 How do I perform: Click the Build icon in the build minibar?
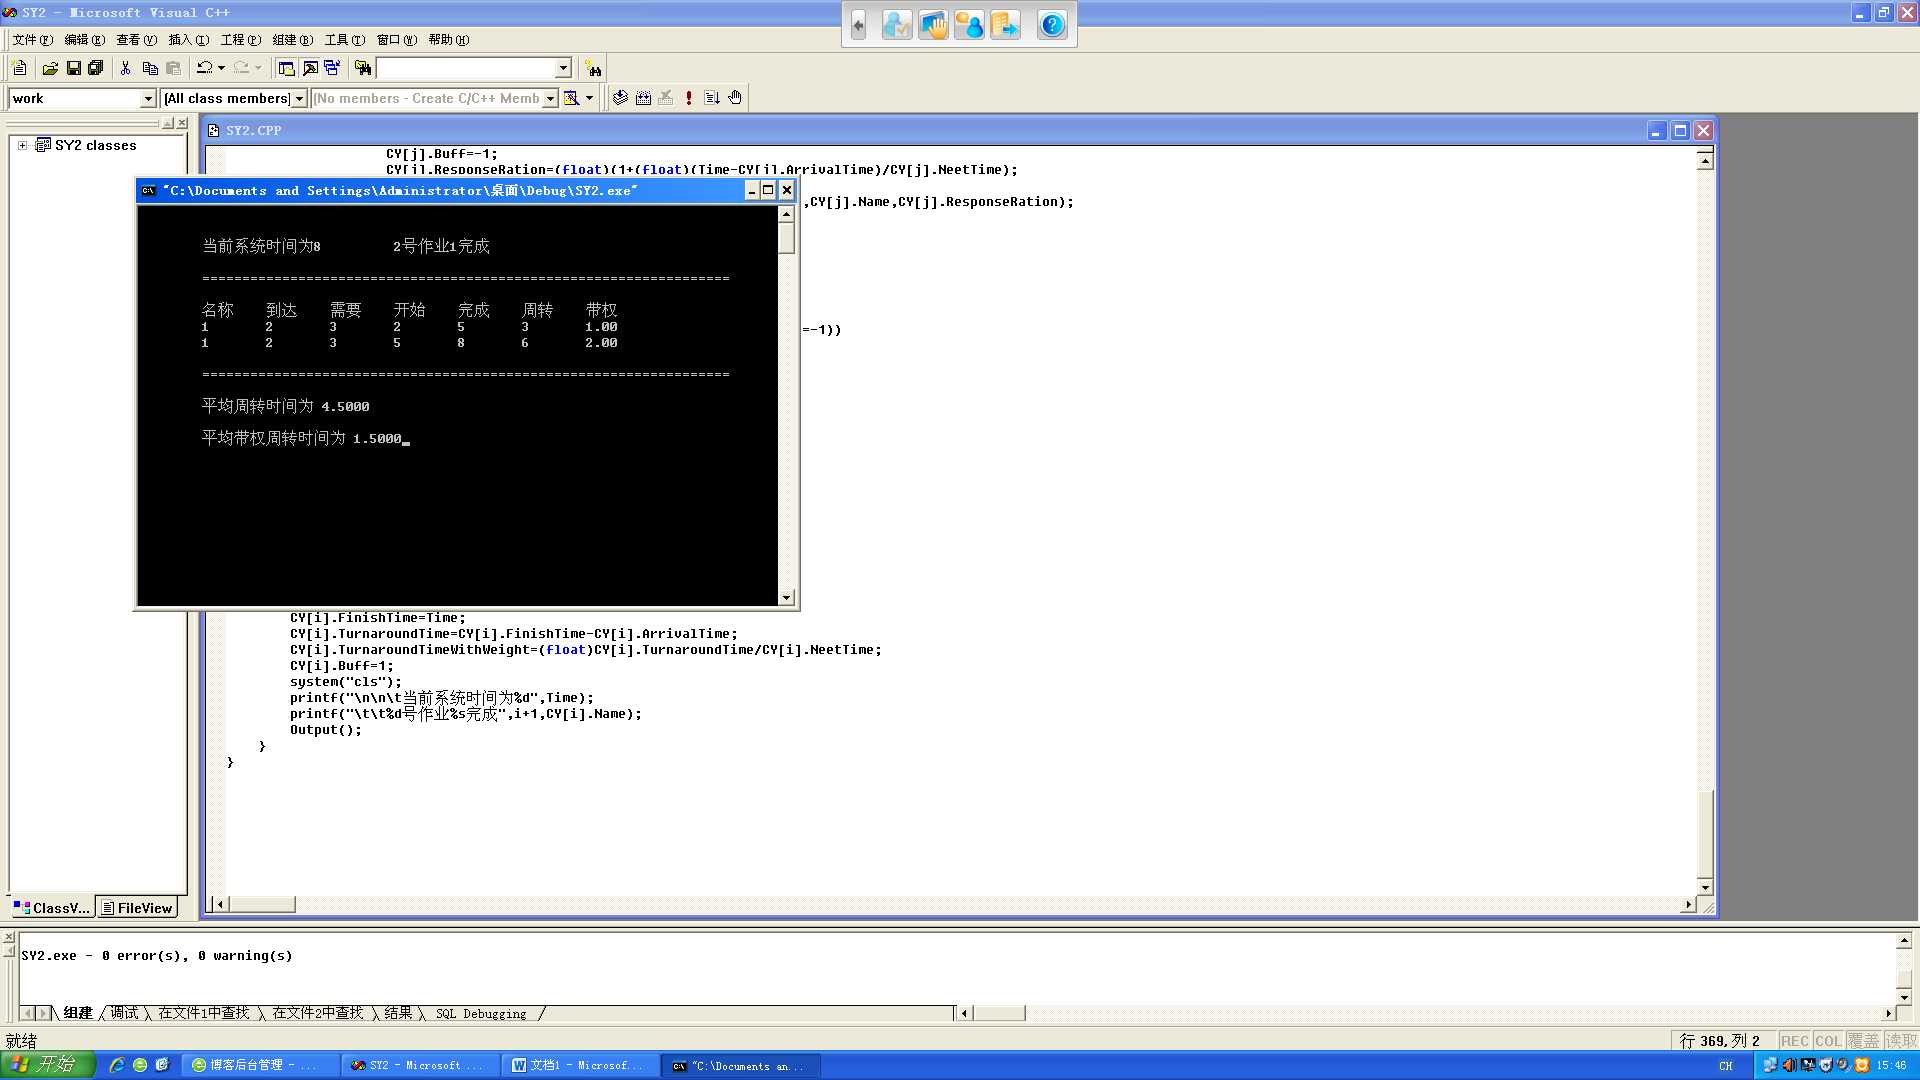click(643, 98)
